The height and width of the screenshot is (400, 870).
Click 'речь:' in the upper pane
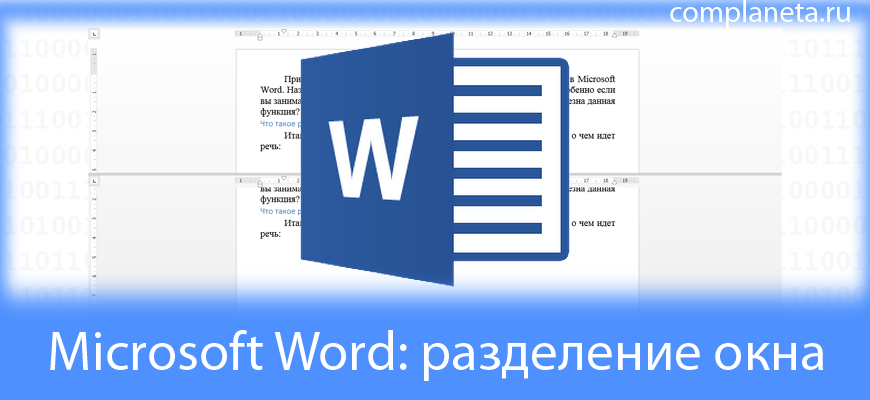pos(270,146)
